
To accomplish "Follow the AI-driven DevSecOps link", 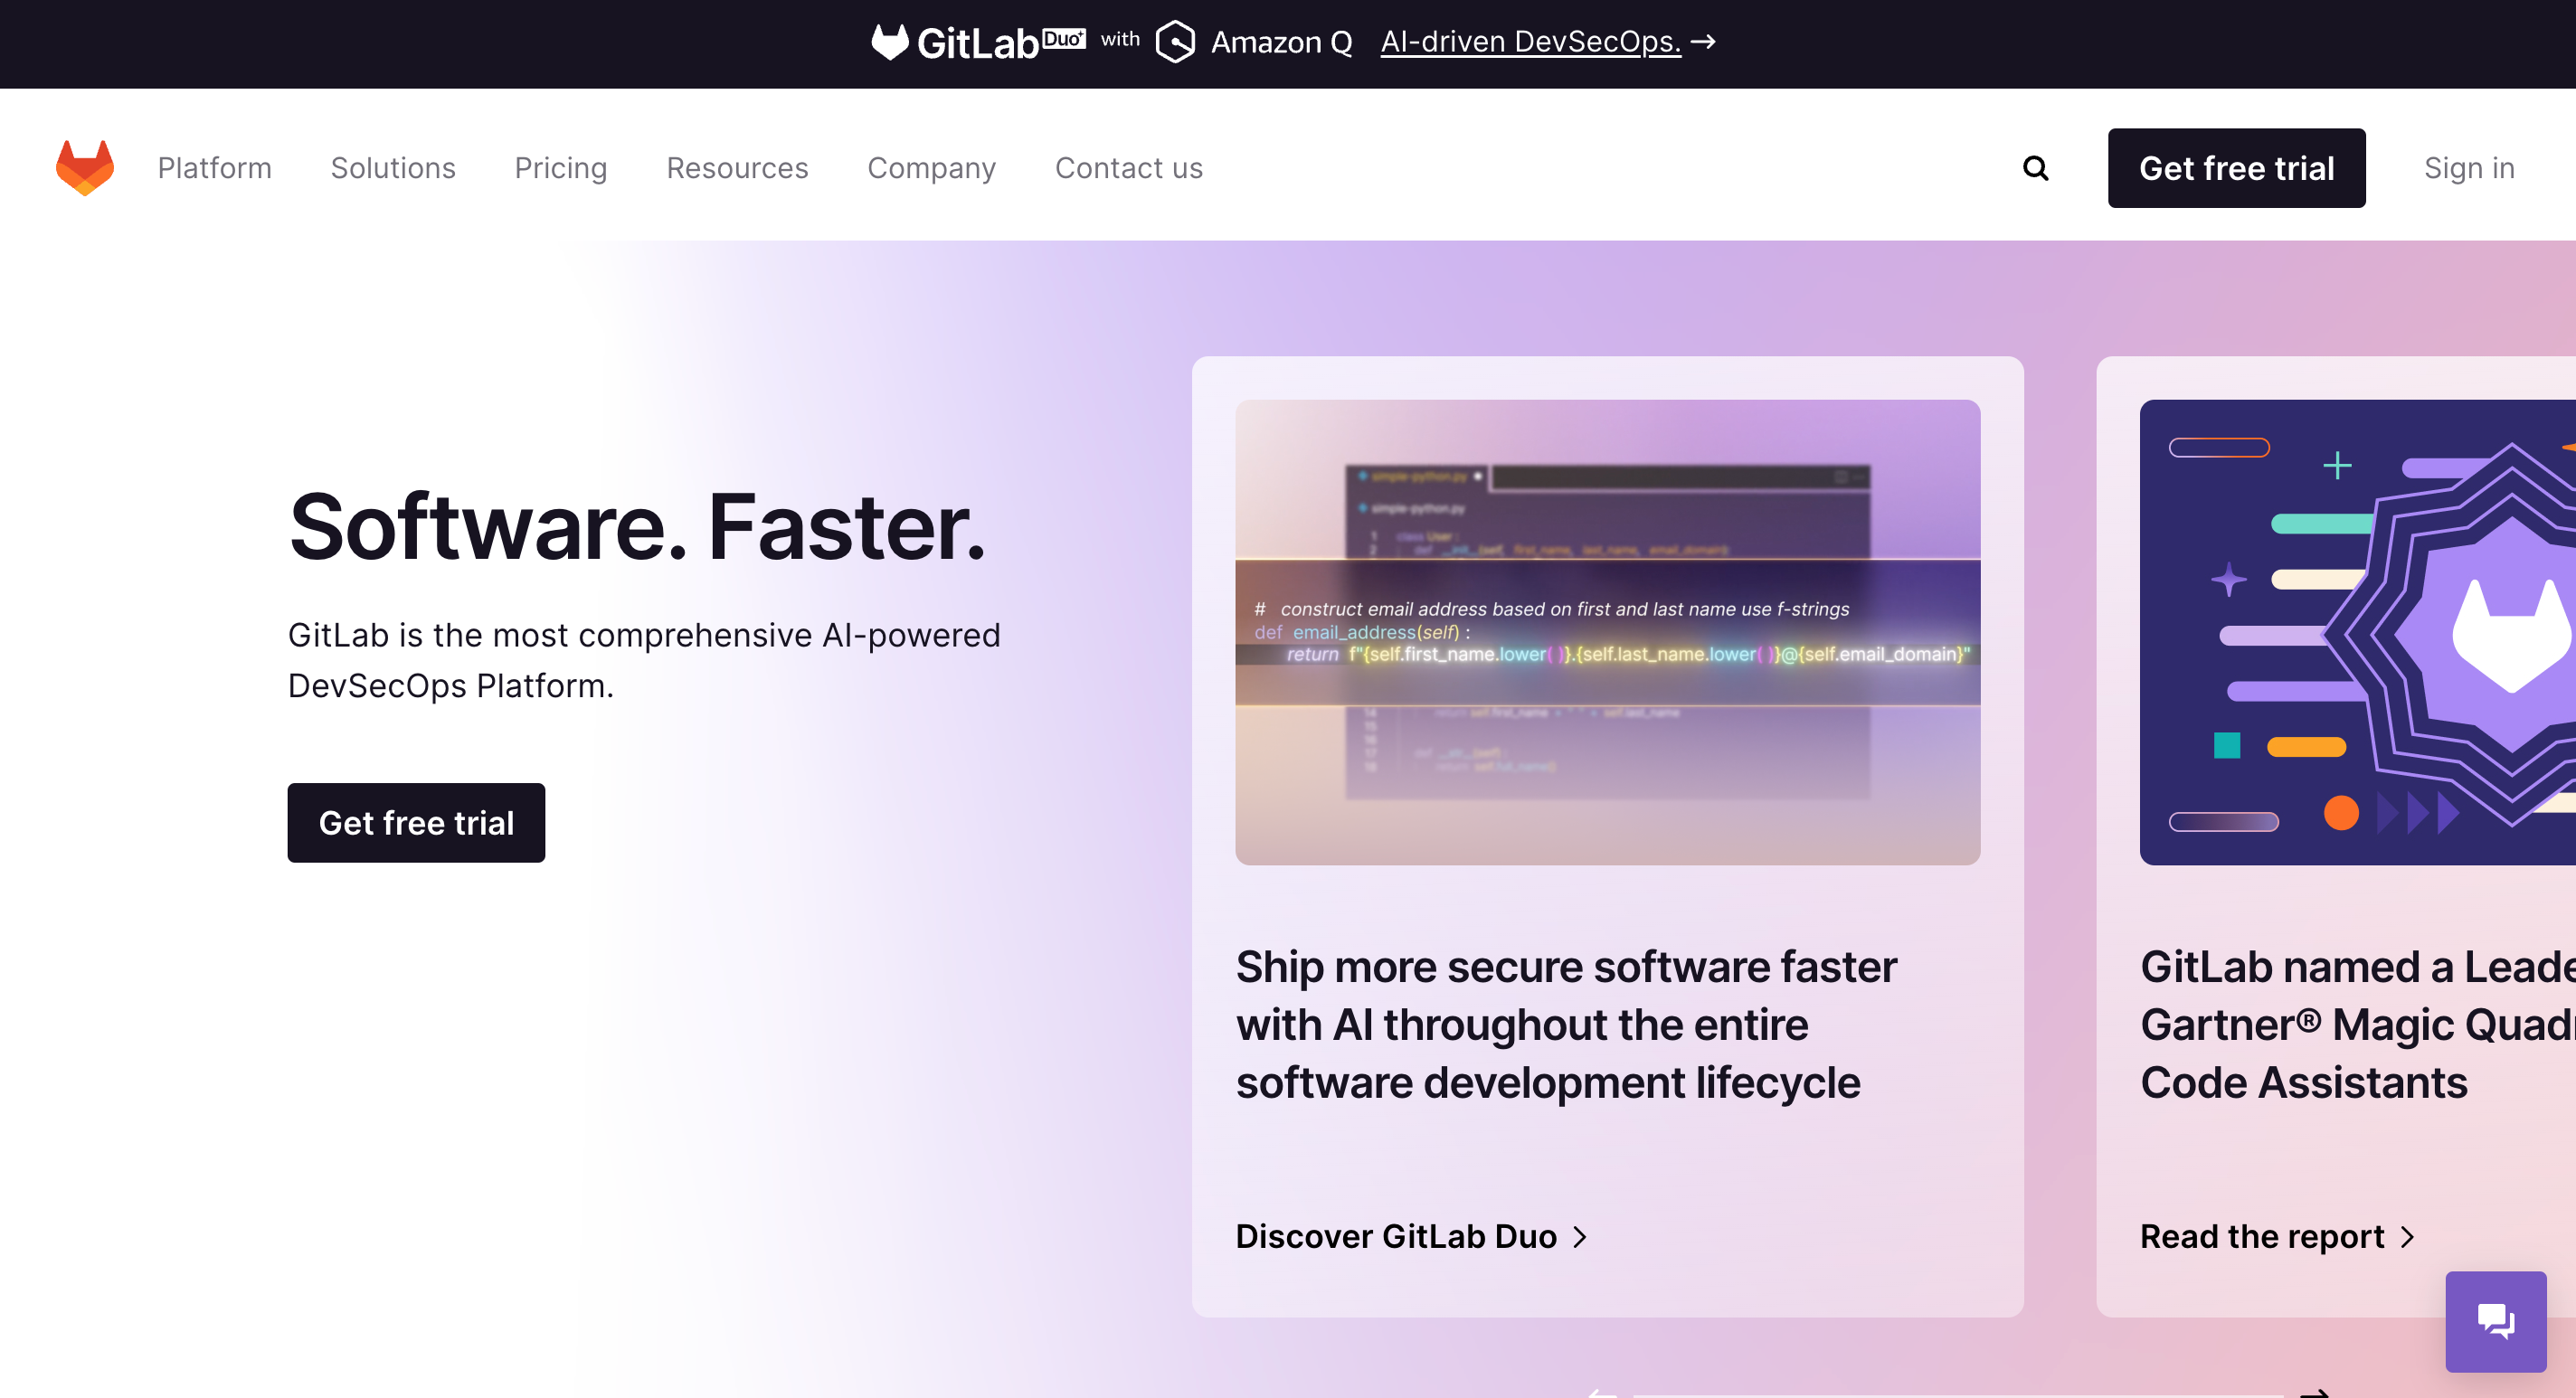I will [1530, 42].
